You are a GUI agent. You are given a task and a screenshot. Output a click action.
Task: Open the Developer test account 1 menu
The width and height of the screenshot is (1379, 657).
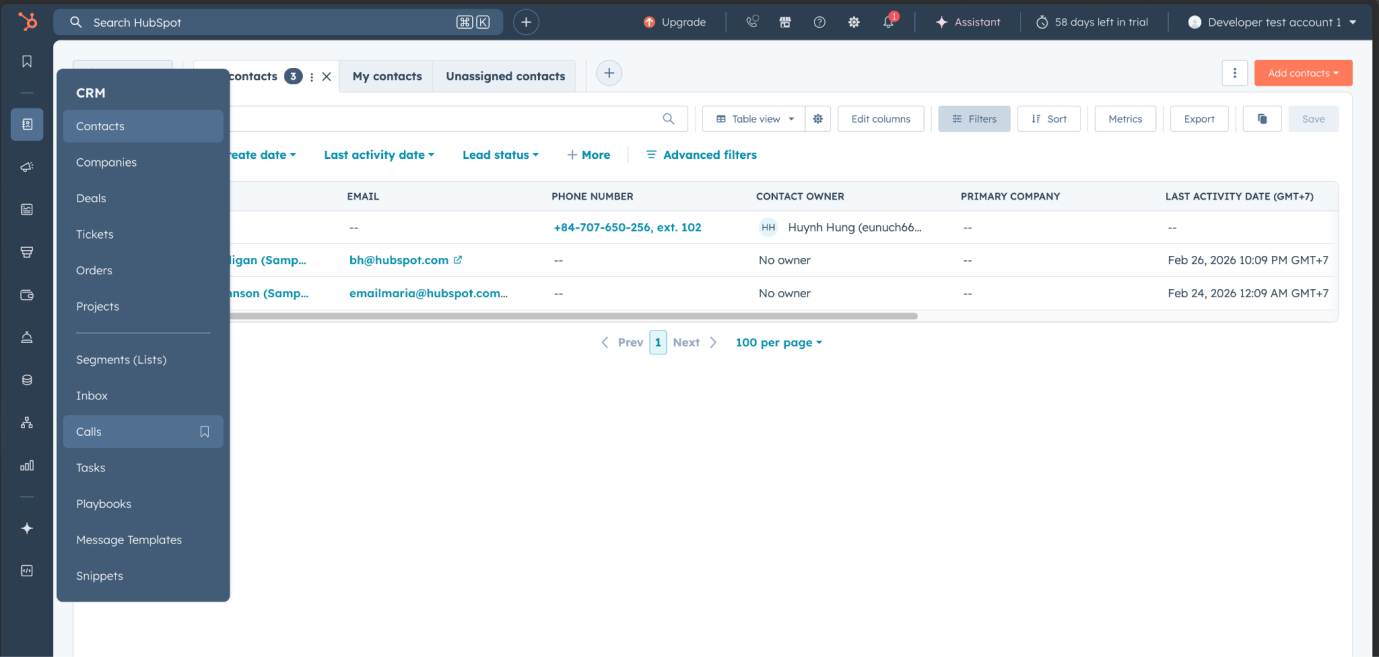click(x=1272, y=22)
